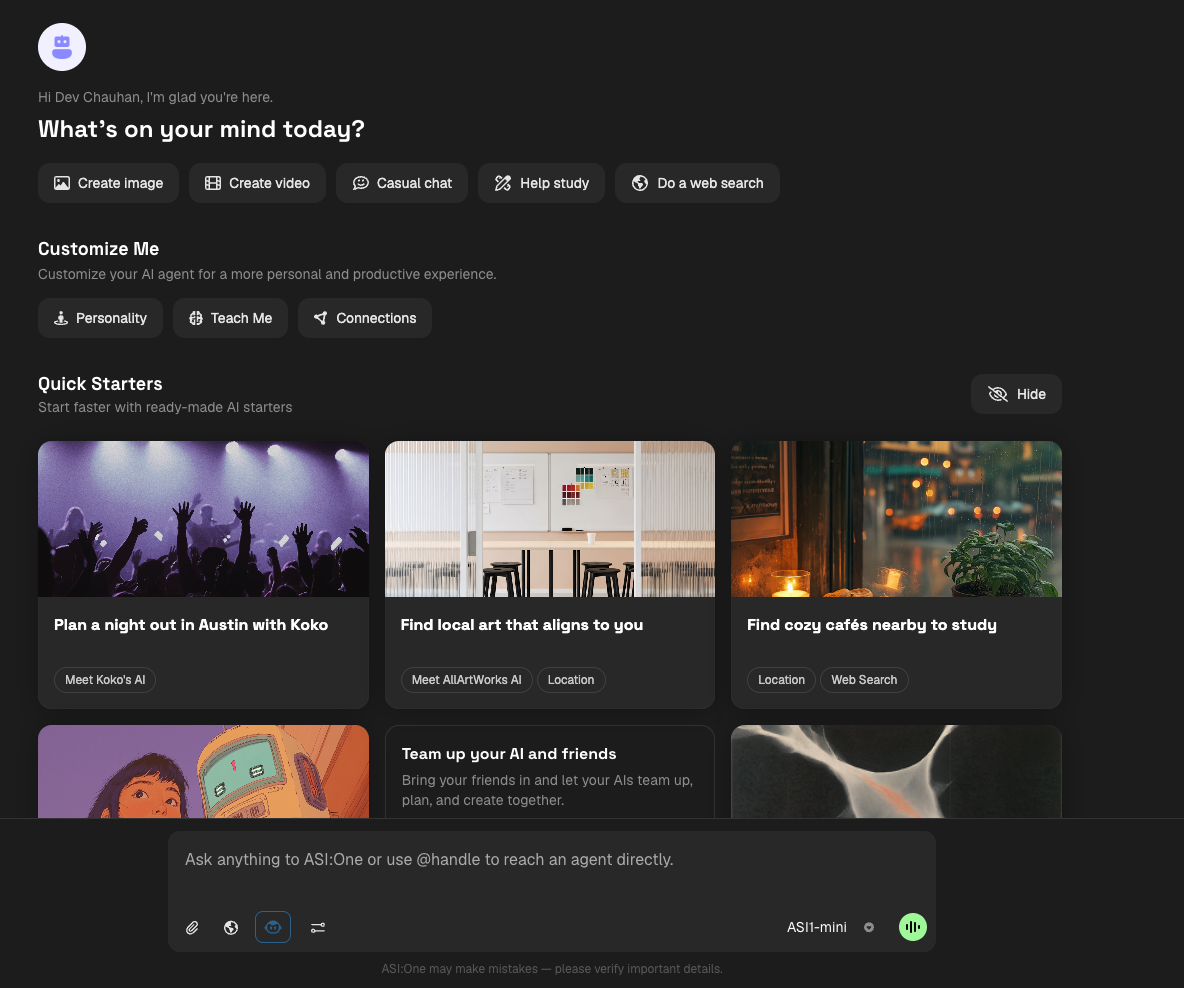Screen dimensions: 1184x988
Task: Open the ASI1-mini model dropdown
Action: click(830, 927)
